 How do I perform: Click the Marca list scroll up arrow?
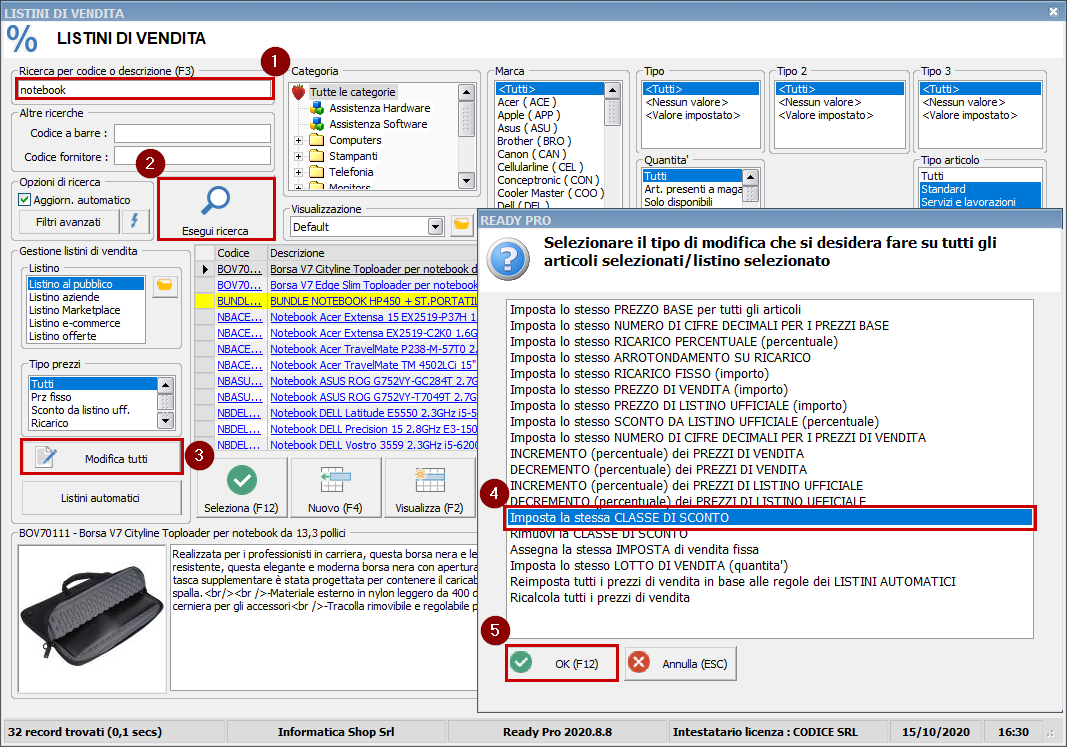click(612, 90)
